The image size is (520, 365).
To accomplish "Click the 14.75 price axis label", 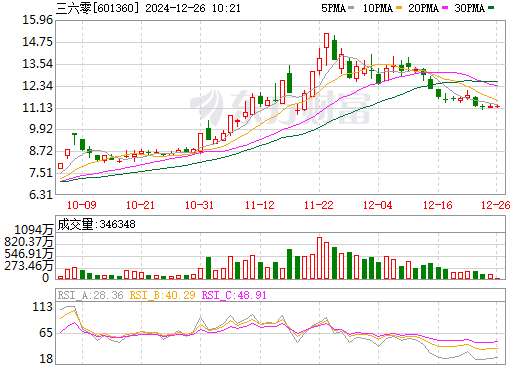I will (38, 42).
